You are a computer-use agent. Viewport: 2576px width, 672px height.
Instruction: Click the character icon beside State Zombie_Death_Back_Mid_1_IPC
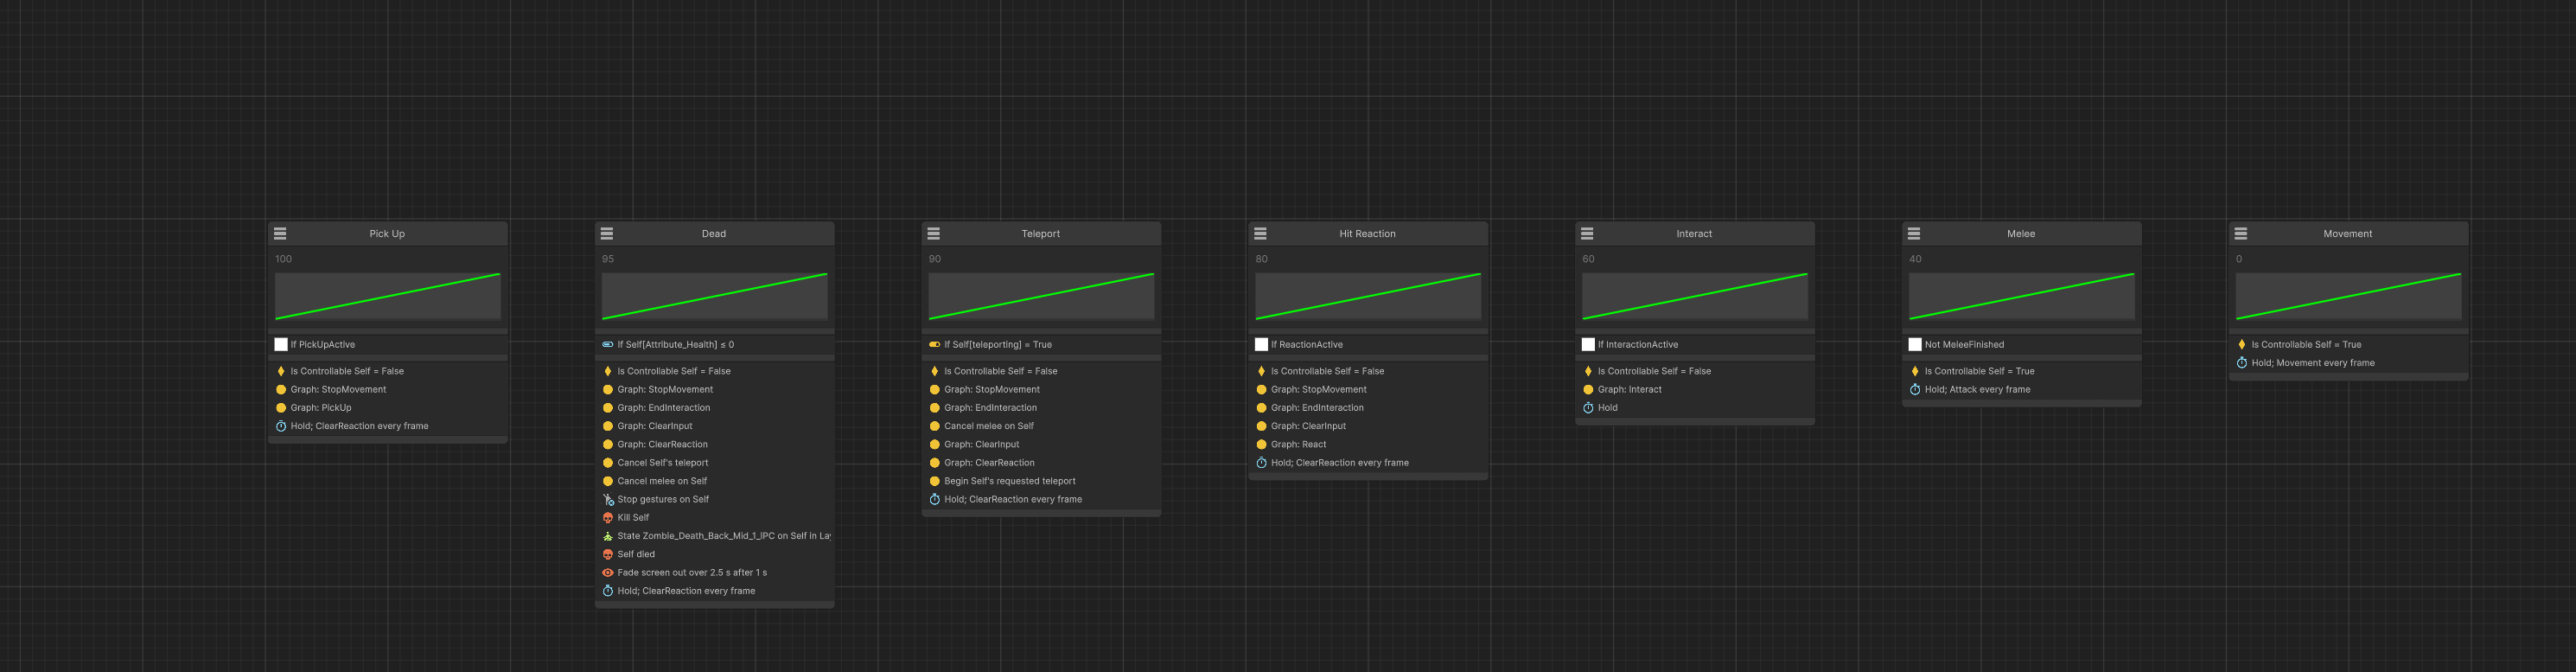point(608,536)
